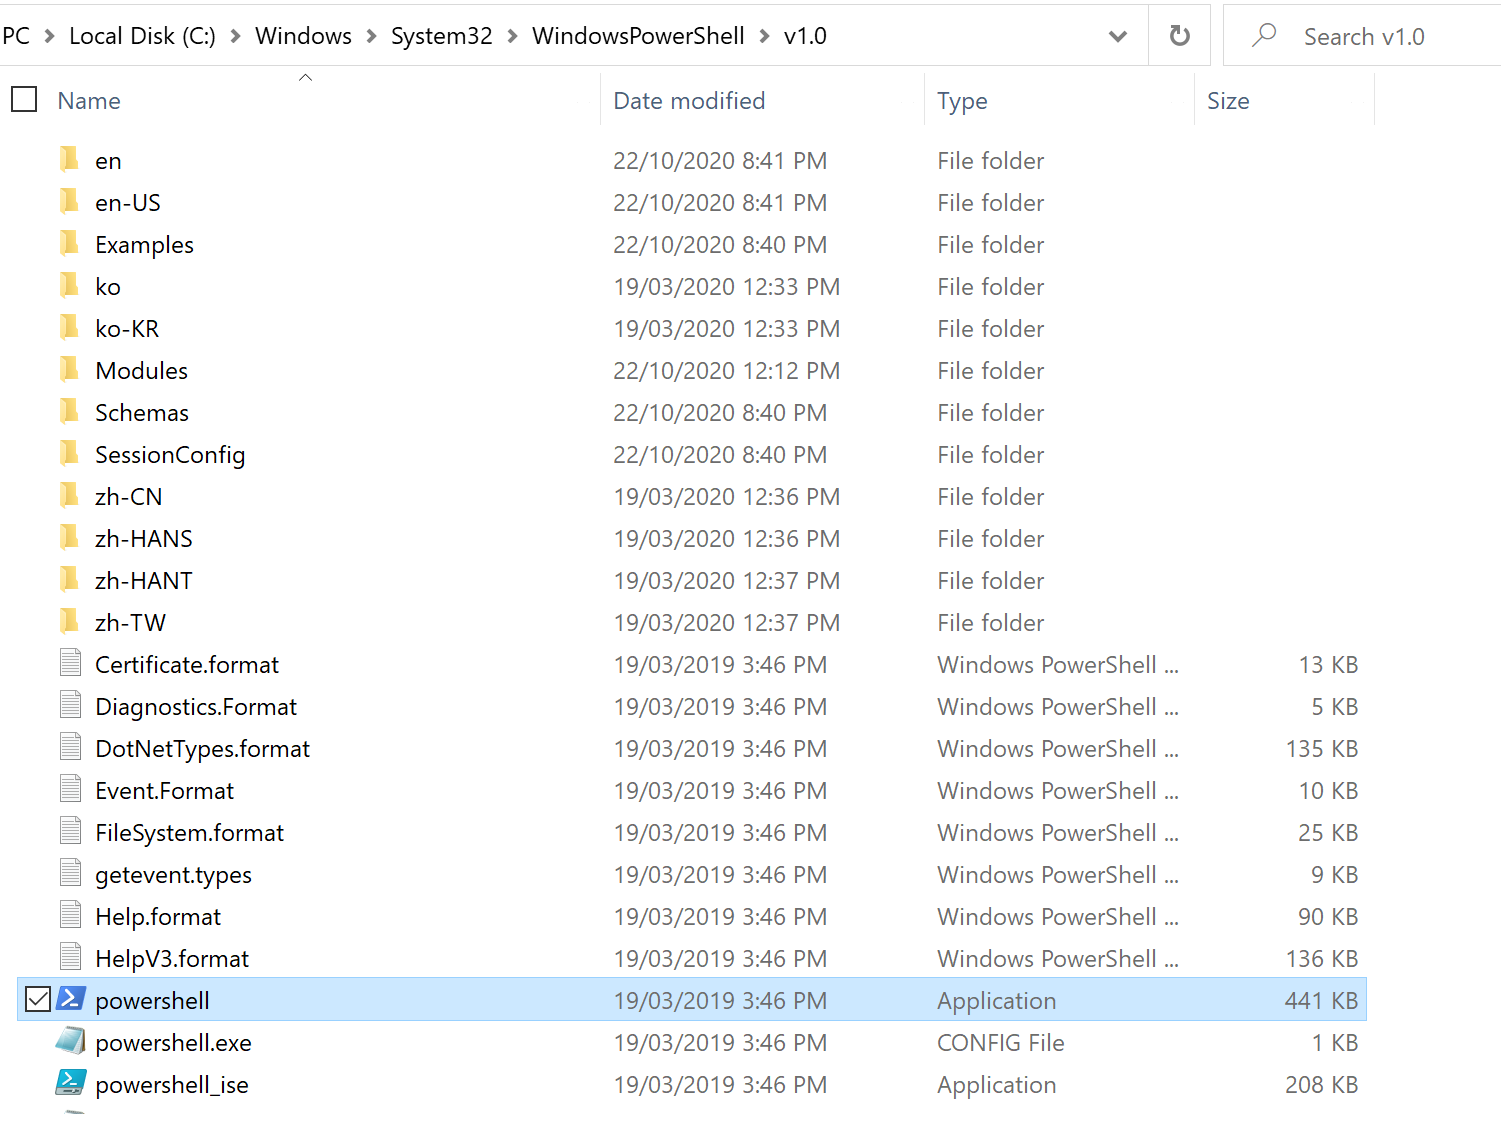Click the Diagnostics.Format file icon
Image resolution: width=1501 pixels, height=1124 pixels.
pyautogui.click(x=70, y=705)
